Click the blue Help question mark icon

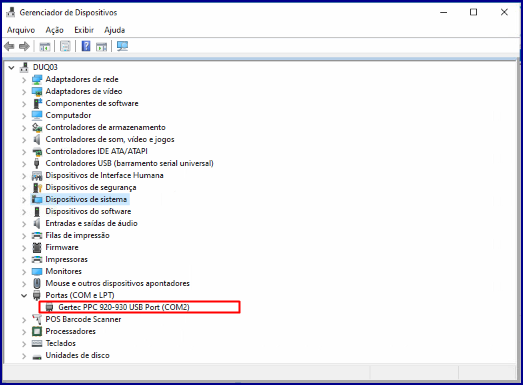pyautogui.click(x=86, y=46)
